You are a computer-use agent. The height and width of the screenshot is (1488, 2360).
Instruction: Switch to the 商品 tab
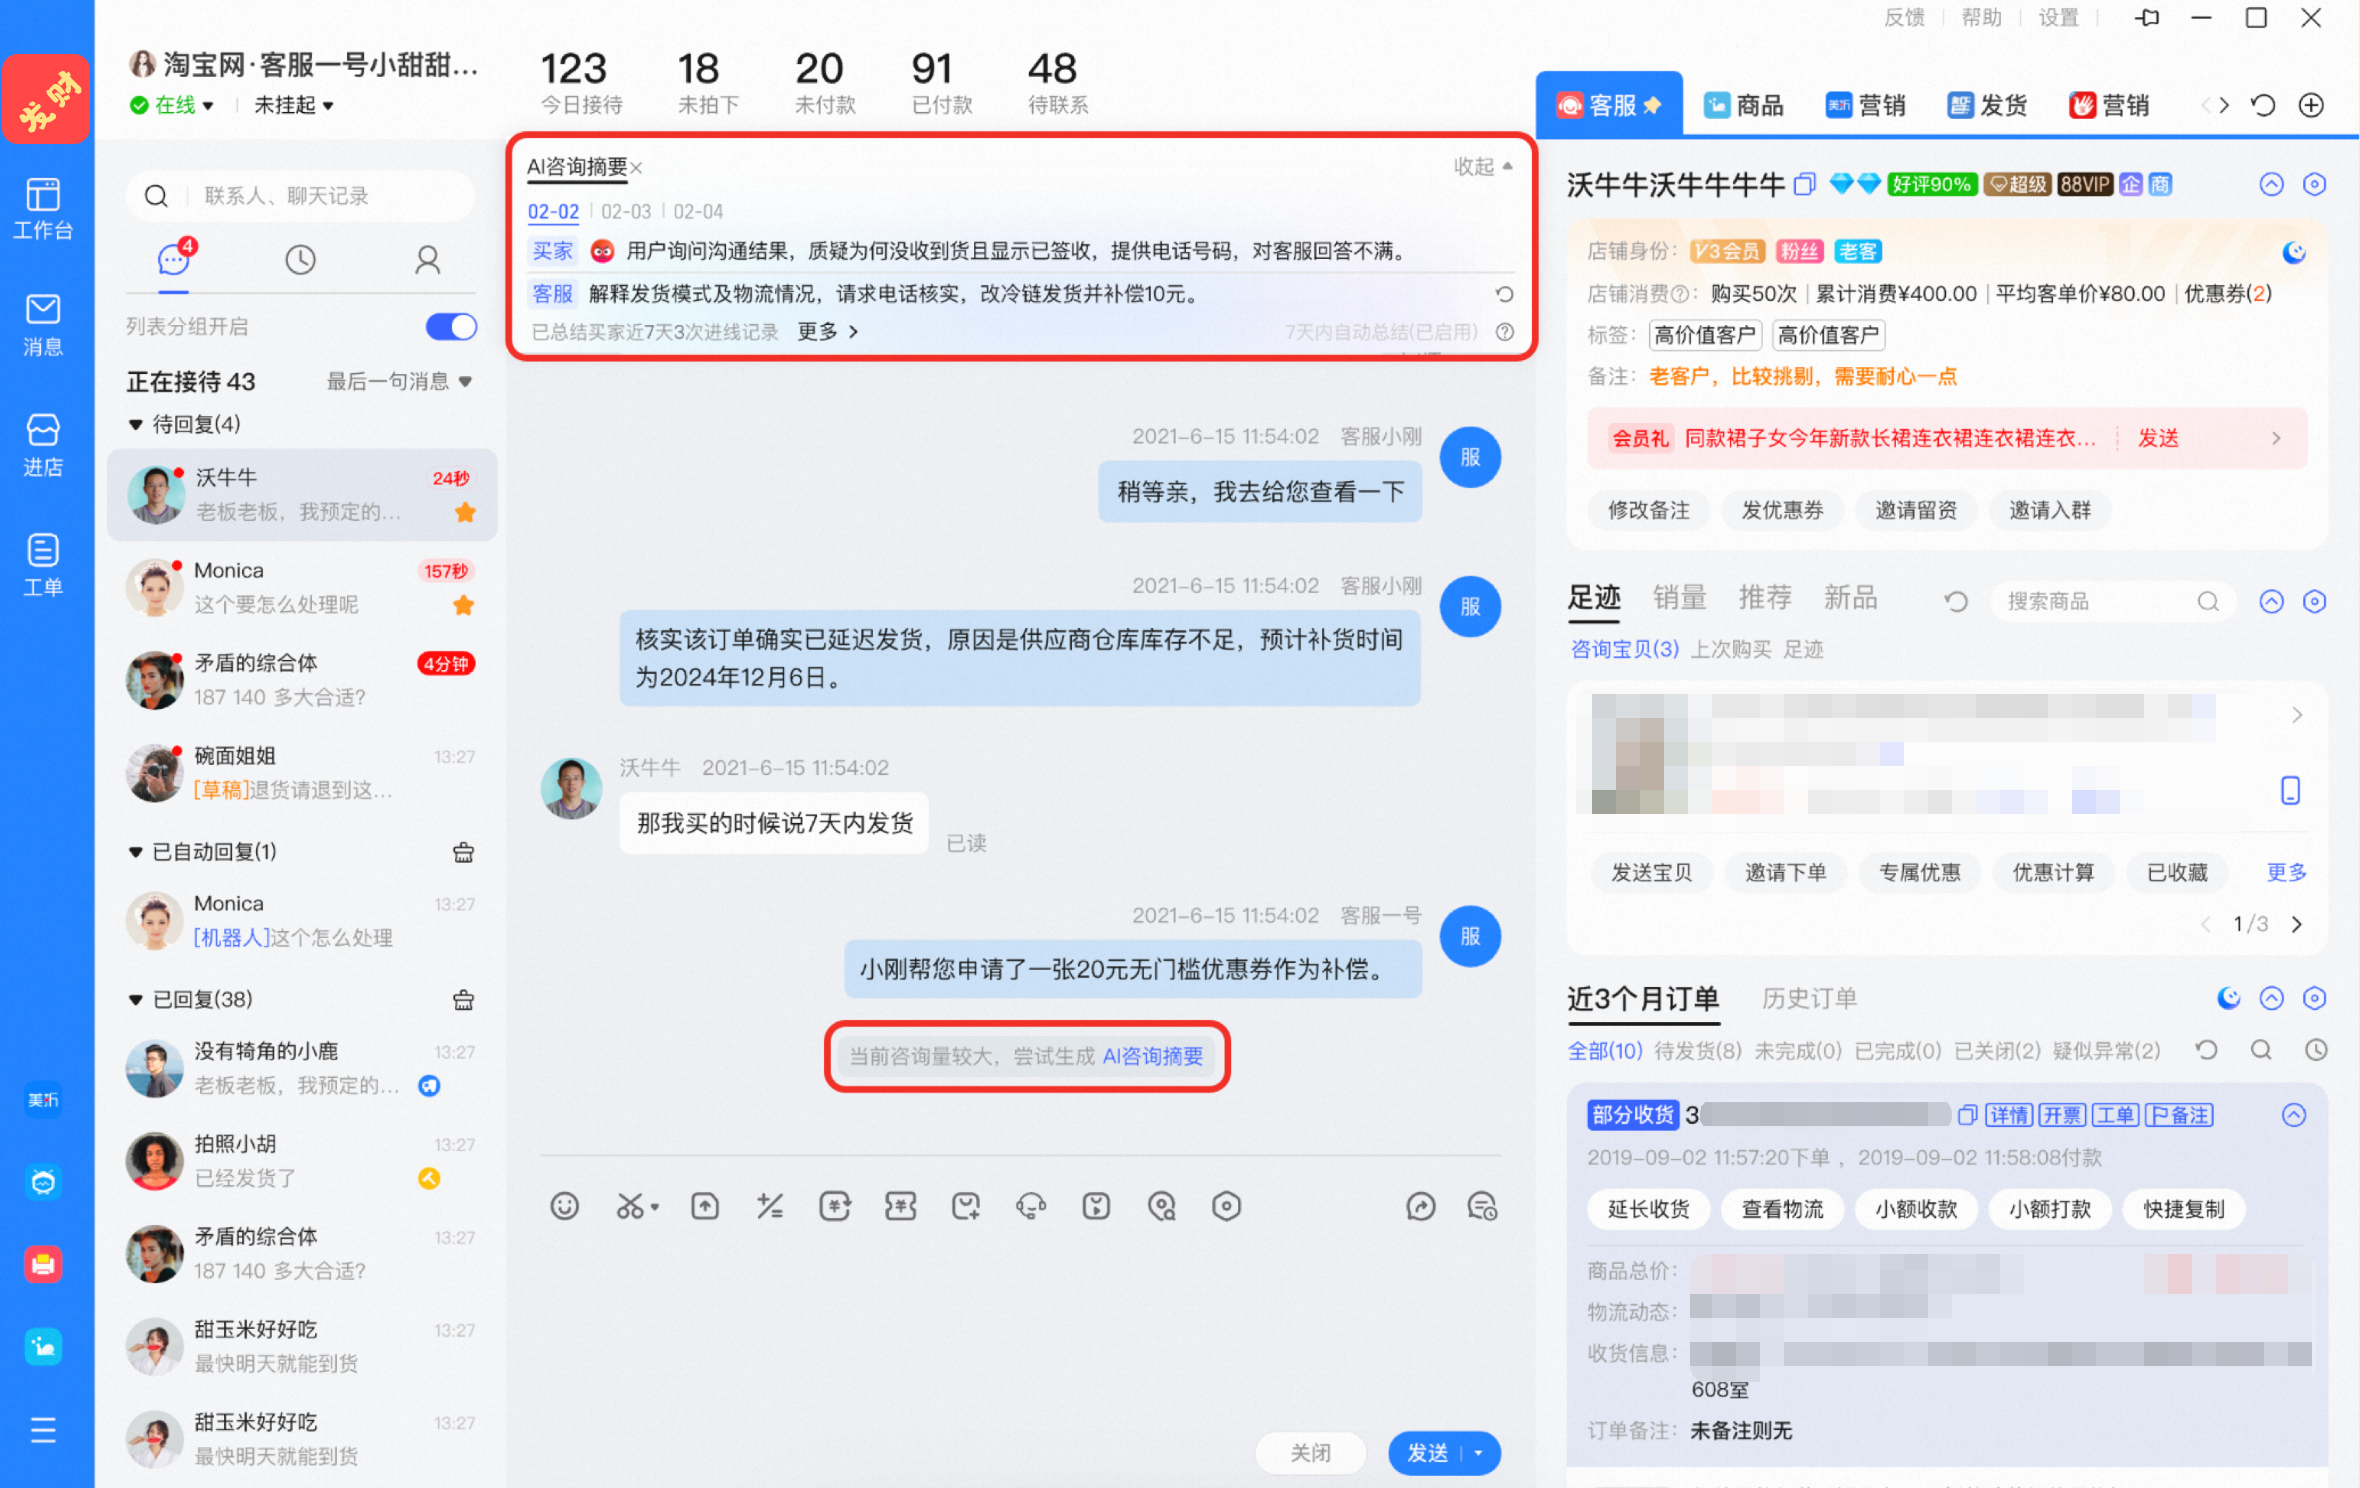point(1744,105)
